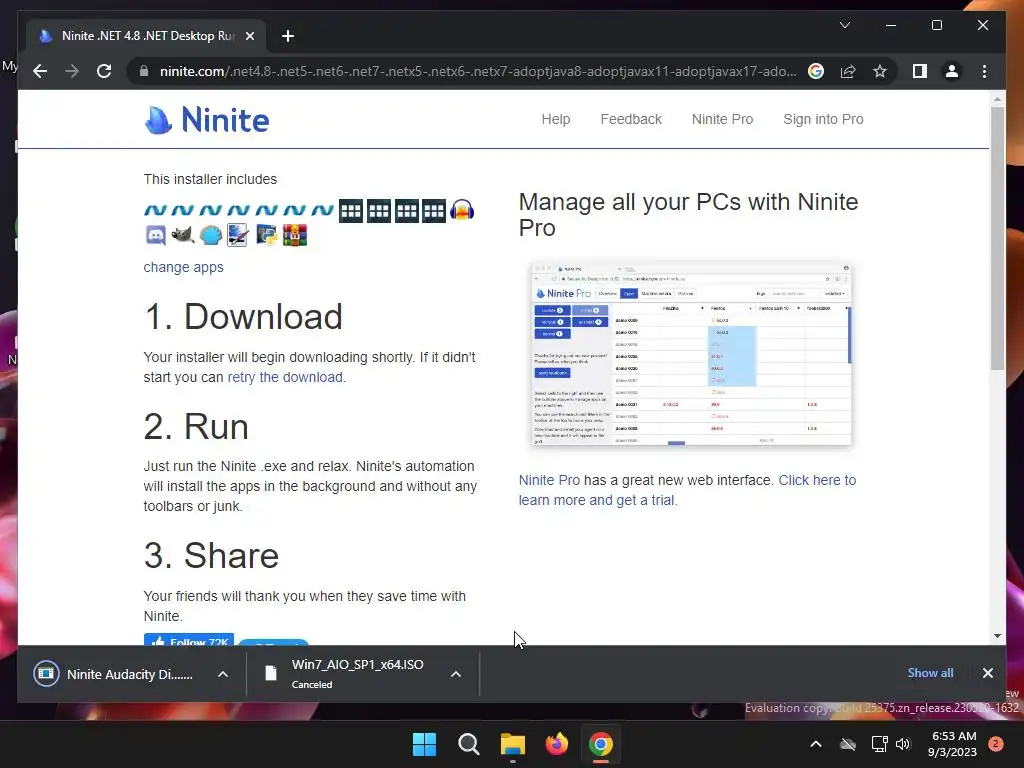Screen dimensions: 1024x768
Task: Click the WinRAR books icon
Action: [295, 235]
